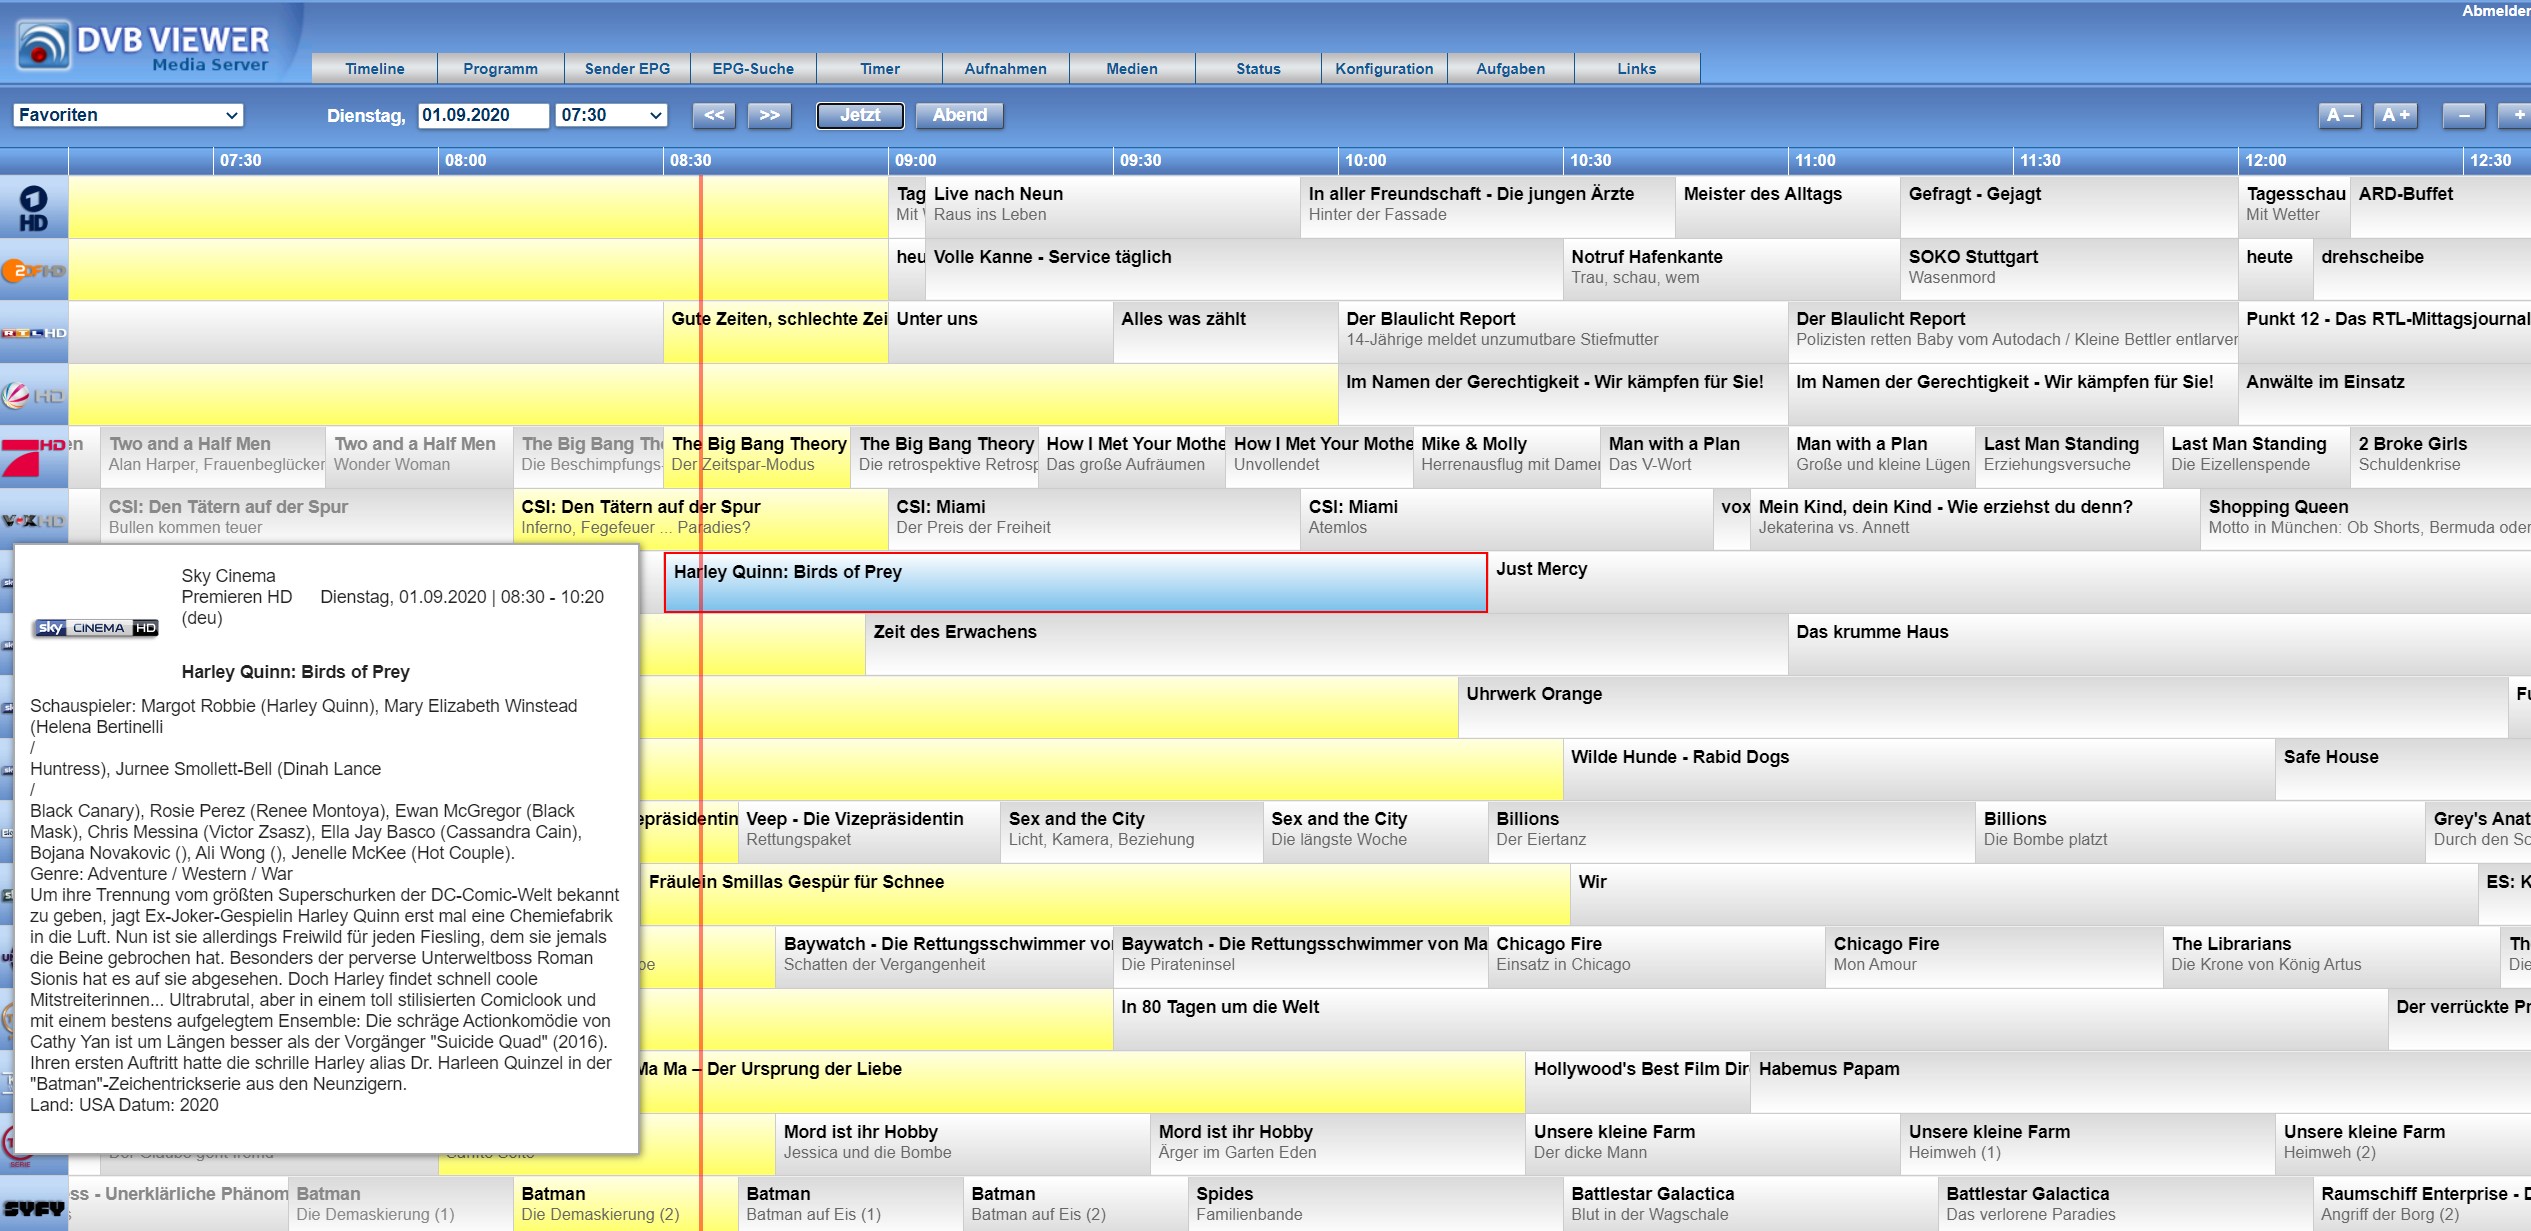Click the 10:30 time header marker
The width and height of the screenshot is (2531, 1231).
[x=1590, y=160]
